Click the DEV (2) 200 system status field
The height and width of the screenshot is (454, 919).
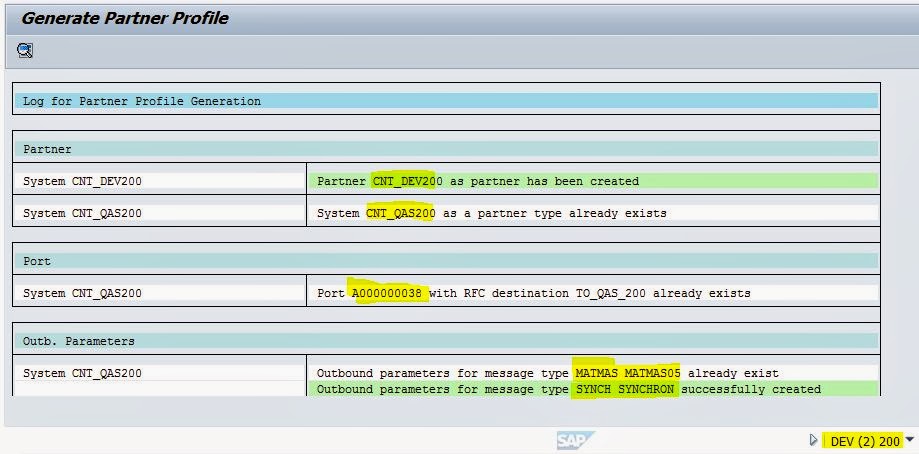(864, 441)
